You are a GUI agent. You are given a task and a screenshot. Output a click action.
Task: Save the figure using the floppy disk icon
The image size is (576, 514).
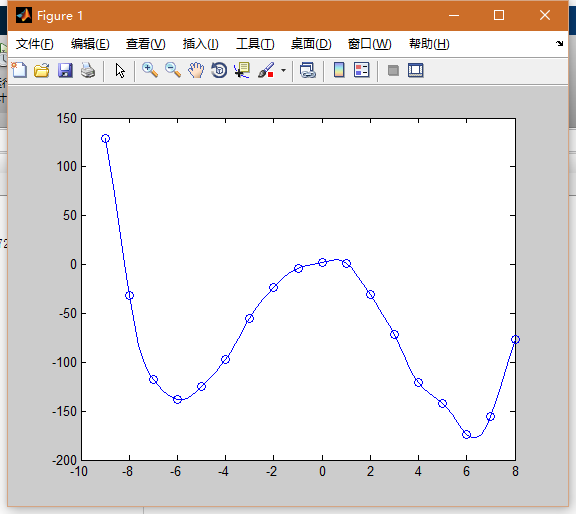(65, 70)
